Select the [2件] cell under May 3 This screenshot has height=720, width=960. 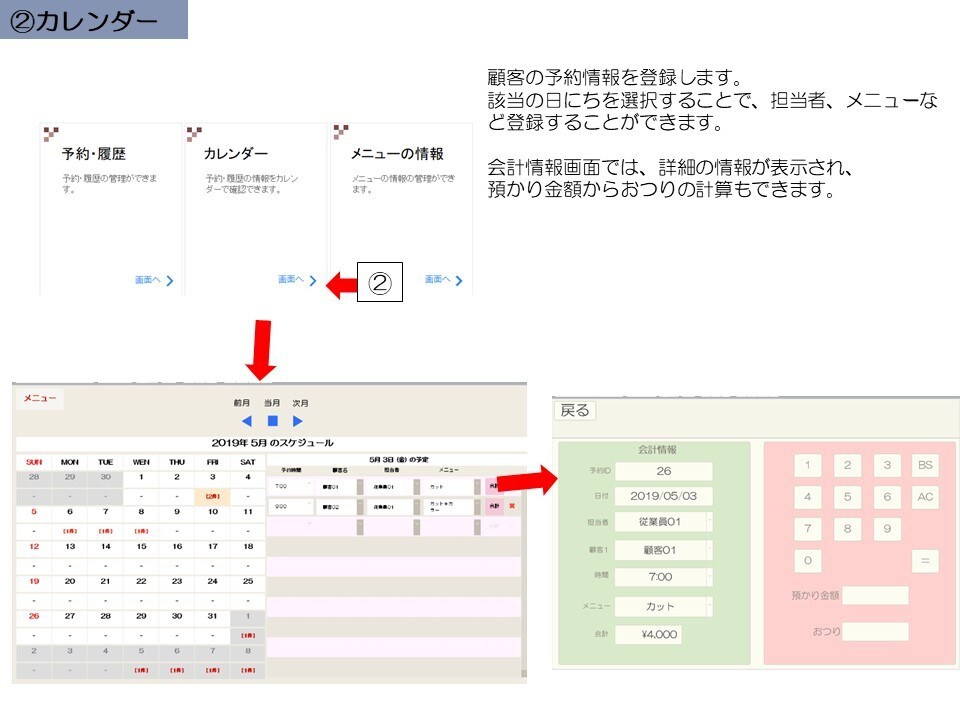[212, 497]
